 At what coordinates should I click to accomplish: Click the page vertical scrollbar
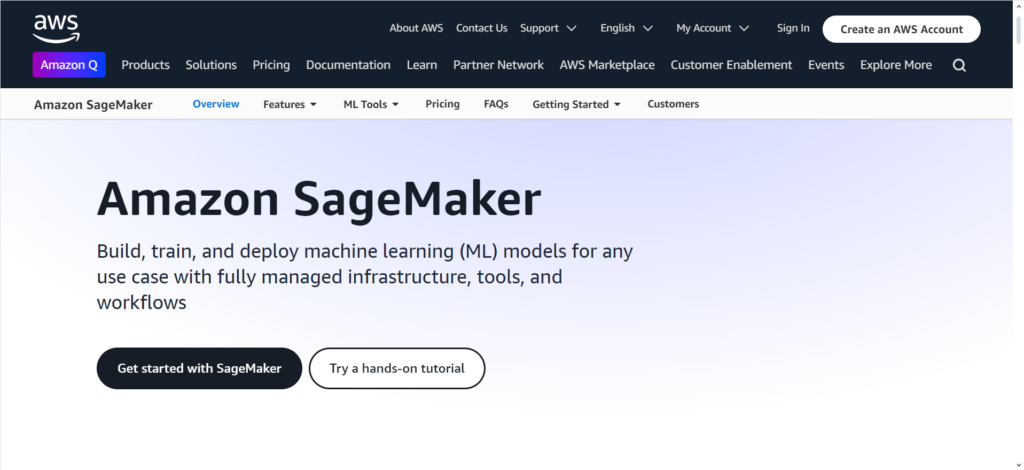click(x=1018, y=31)
